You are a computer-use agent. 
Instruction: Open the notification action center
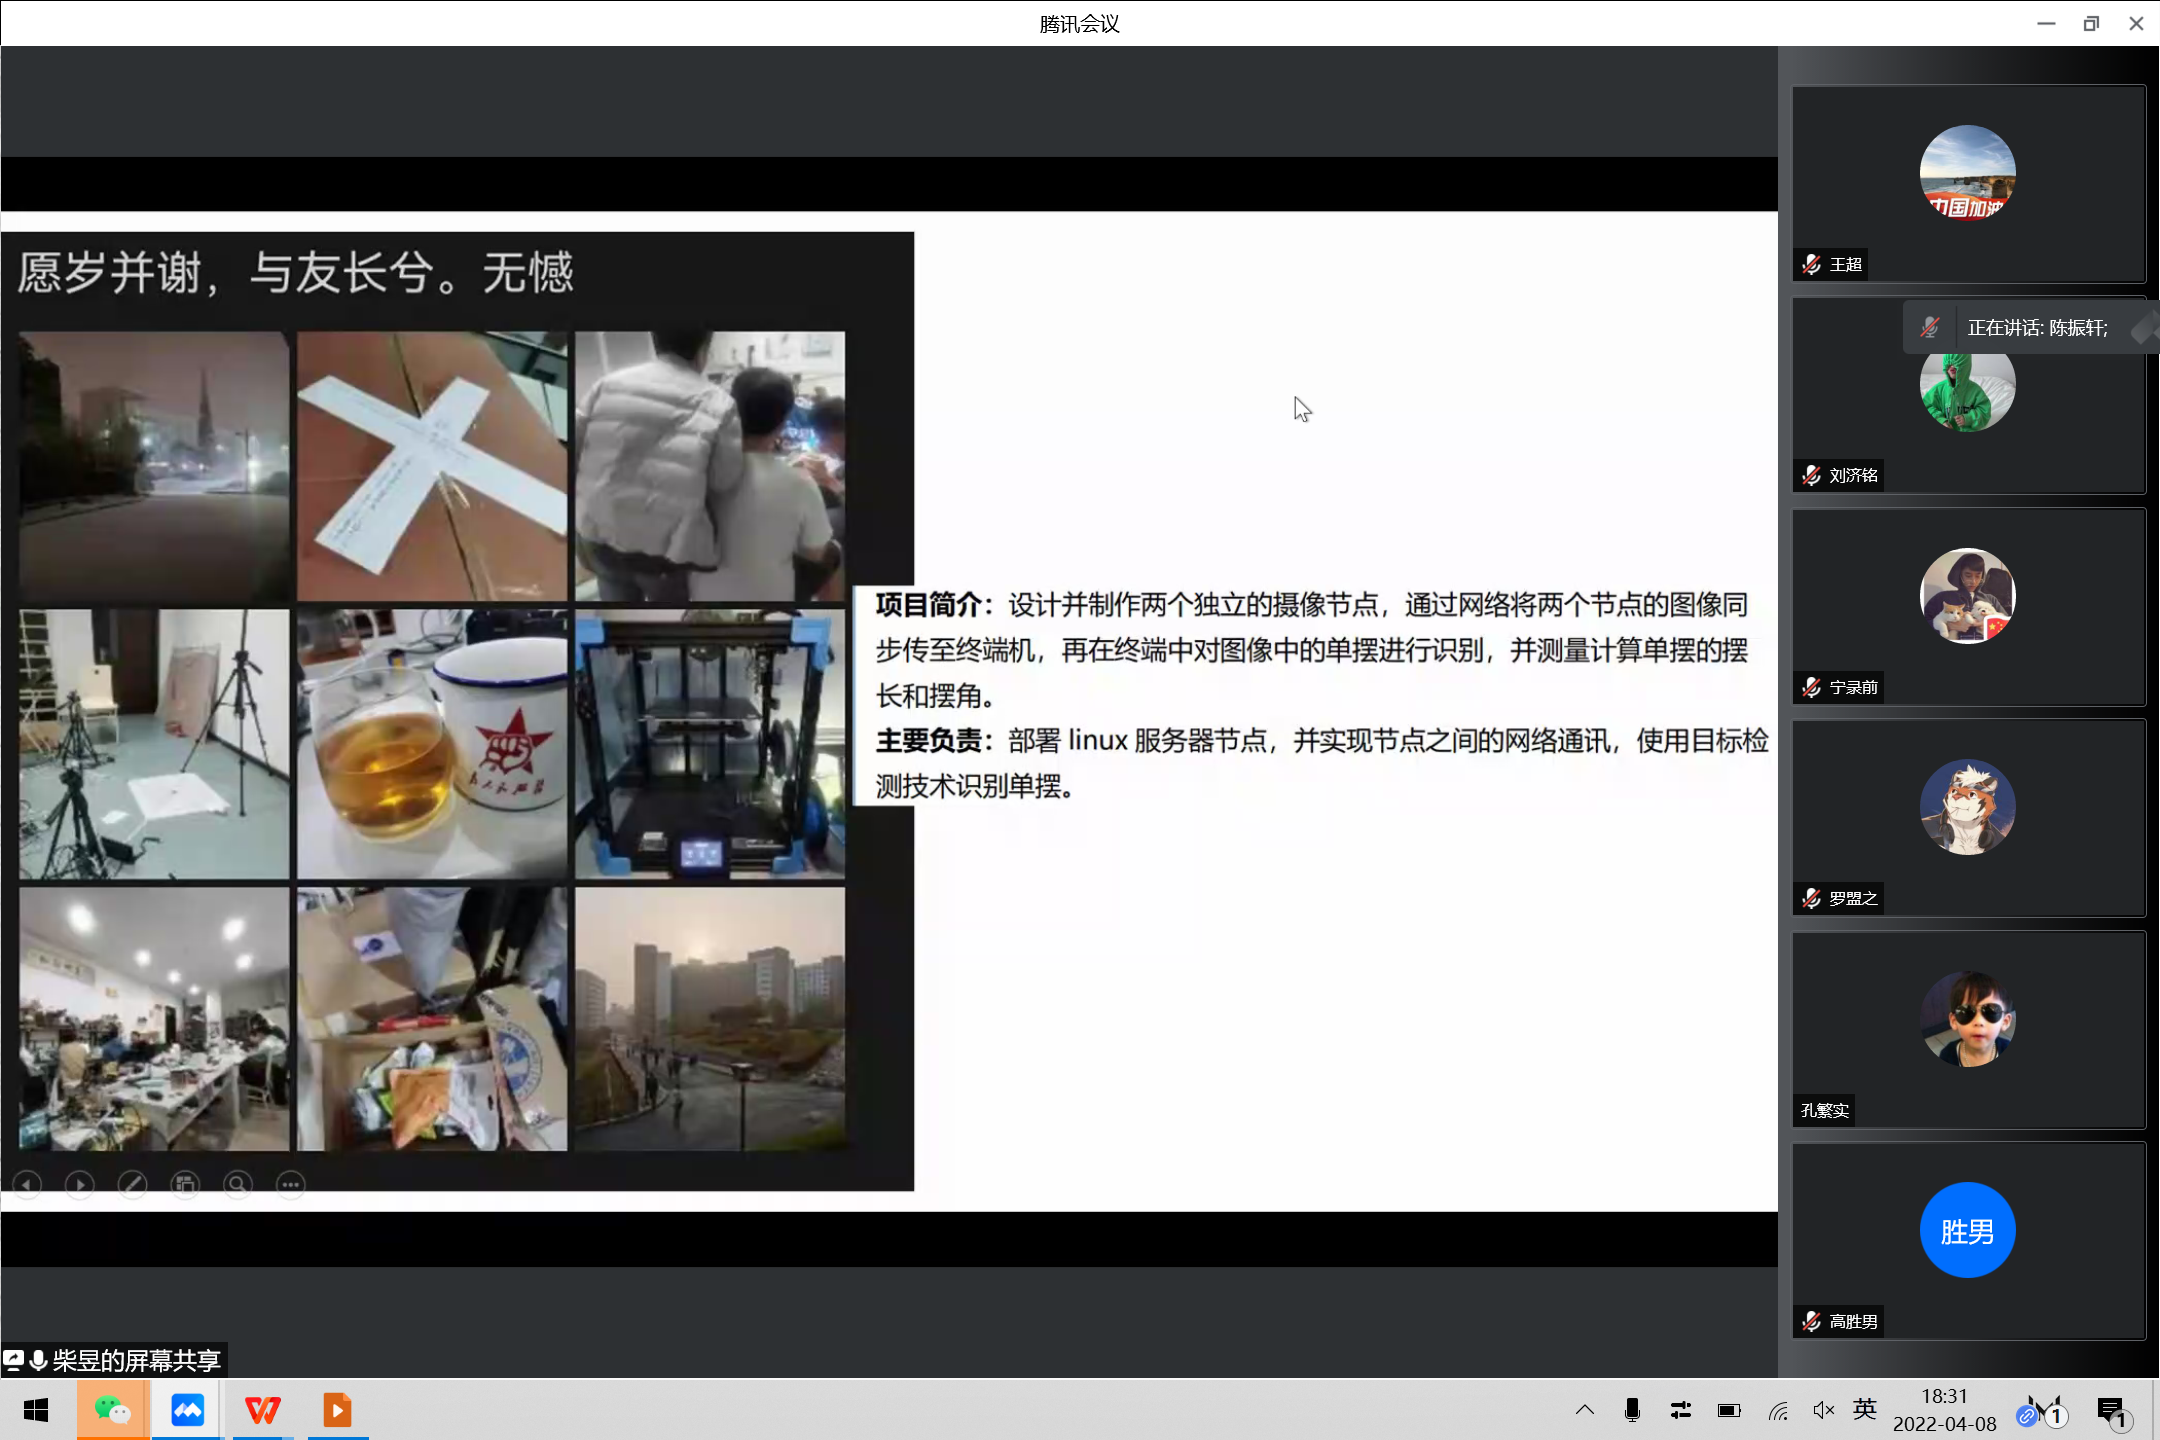tap(2111, 1410)
